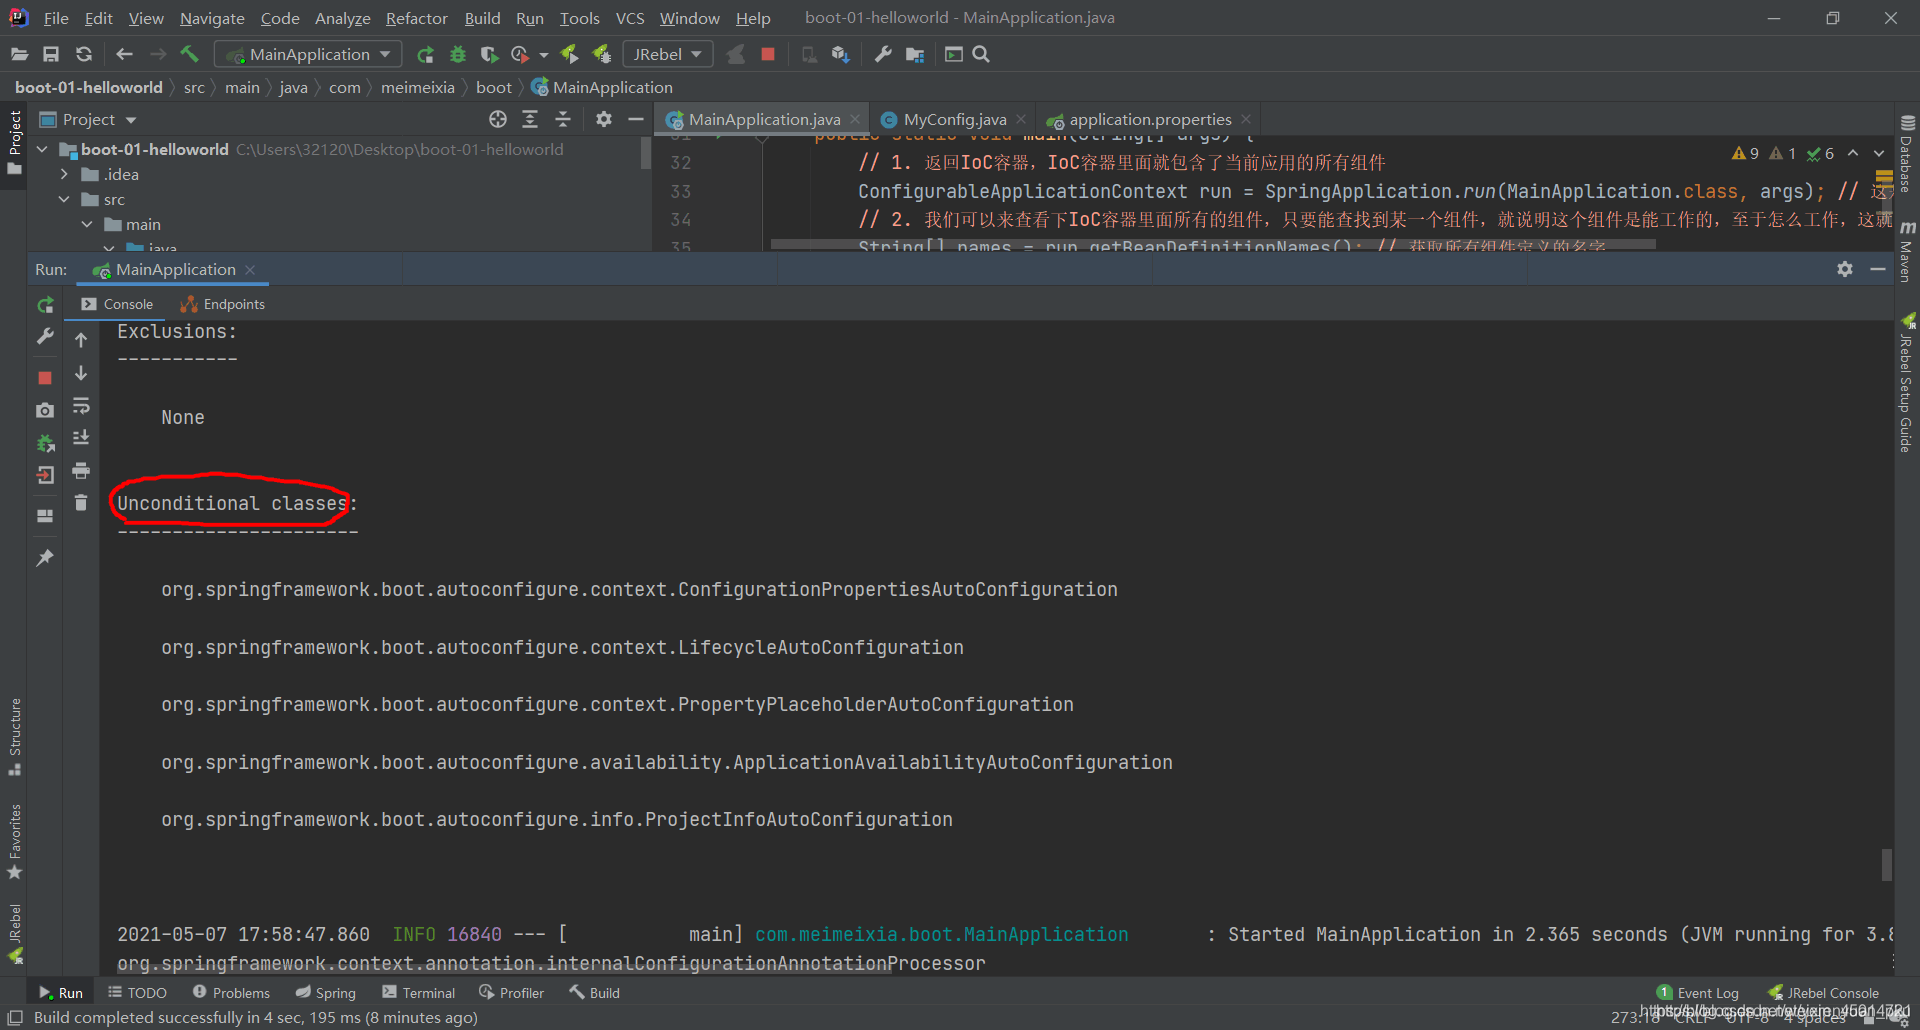The height and width of the screenshot is (1030, 1920).
Task: Click the green Build Project hammer
Action: coord(190,54)
